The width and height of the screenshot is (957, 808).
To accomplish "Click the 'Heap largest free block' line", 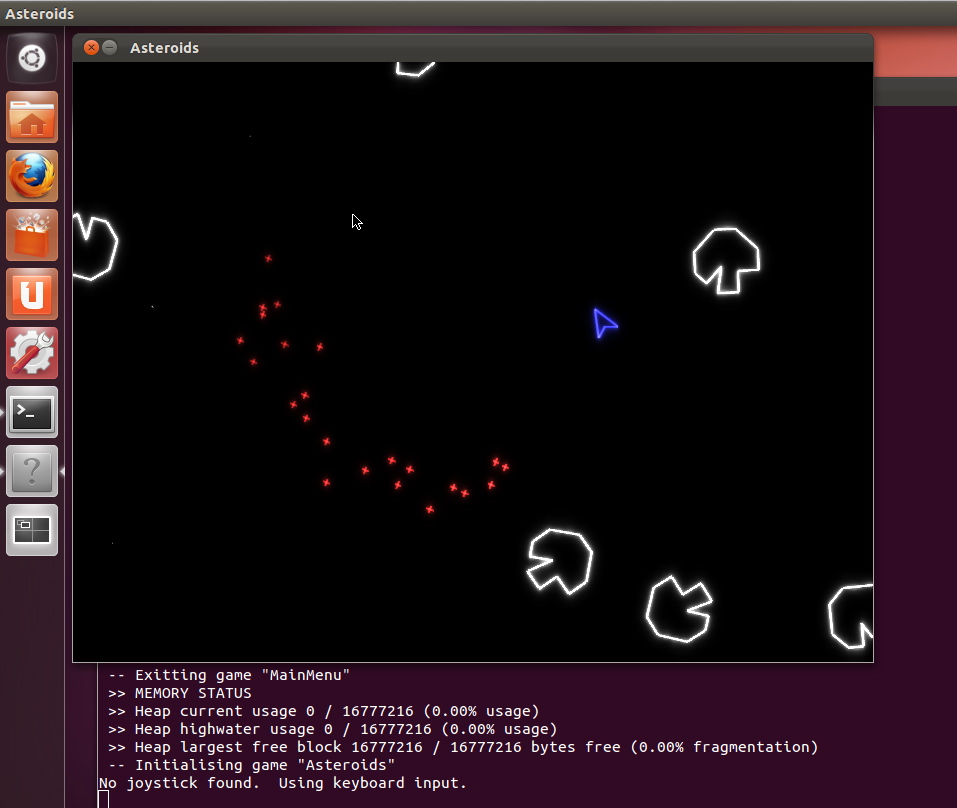I will click(x=463, y=747).
